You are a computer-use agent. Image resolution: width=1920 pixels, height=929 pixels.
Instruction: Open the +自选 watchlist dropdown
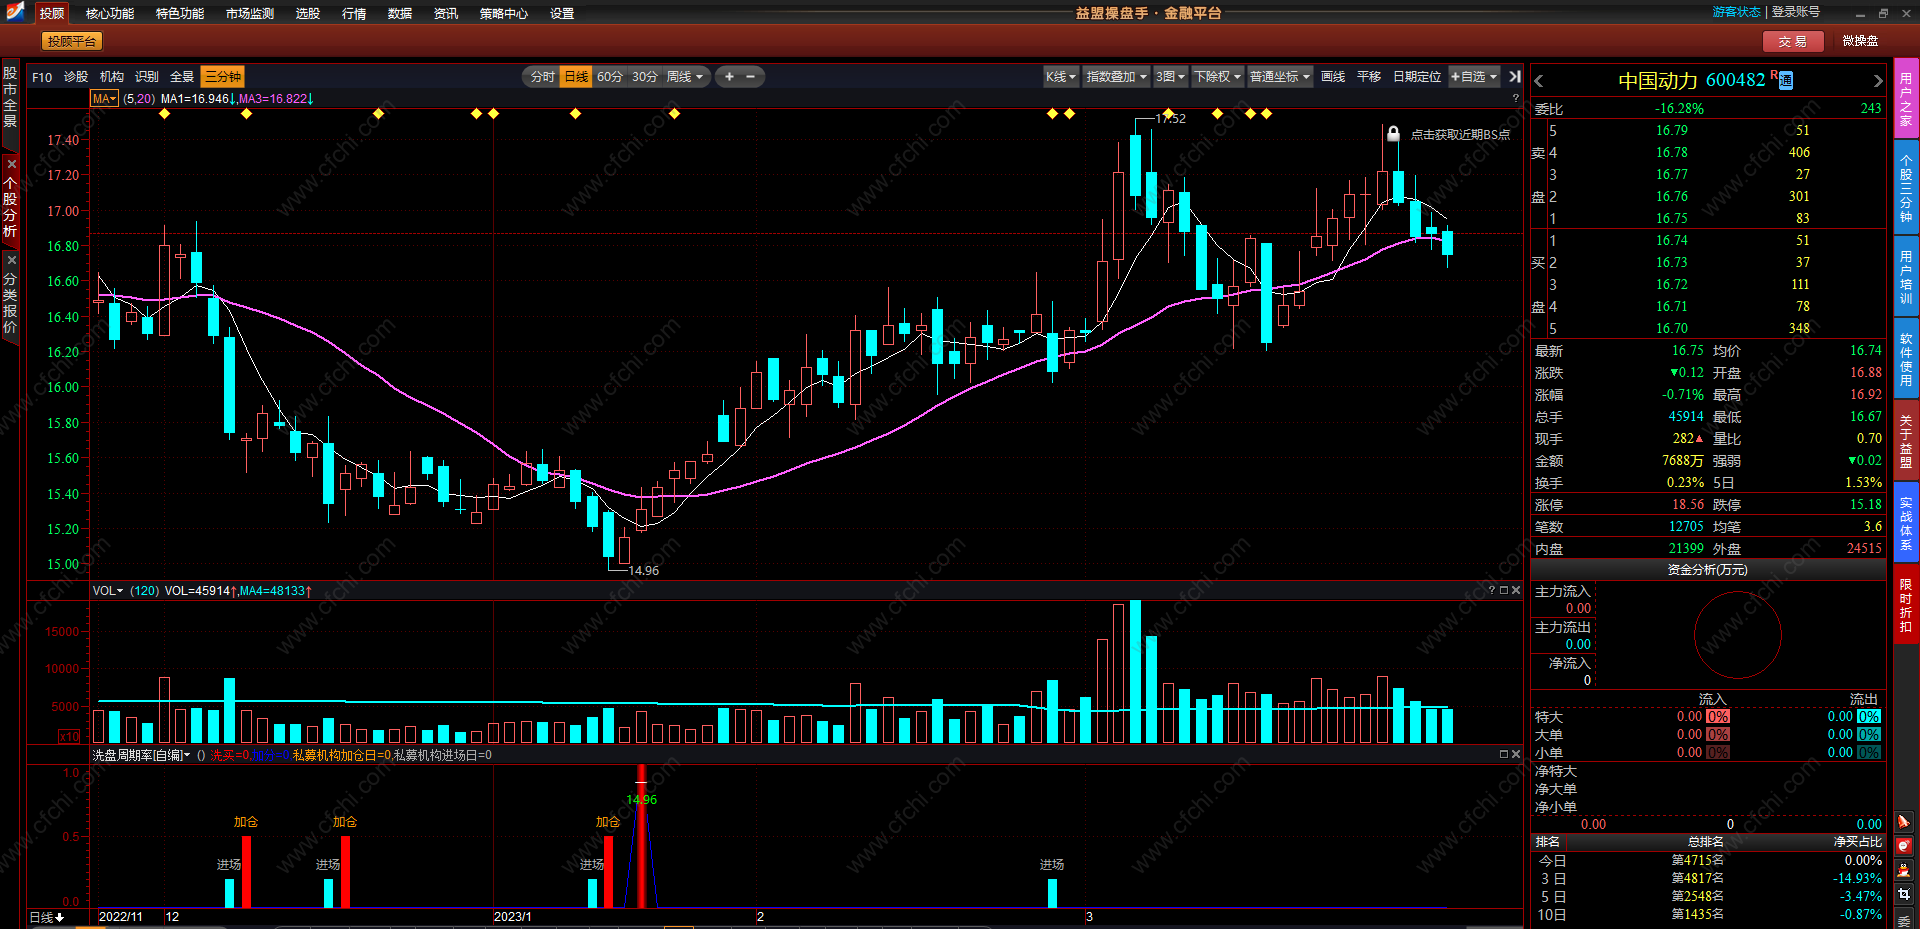[x=1473, y=77]
